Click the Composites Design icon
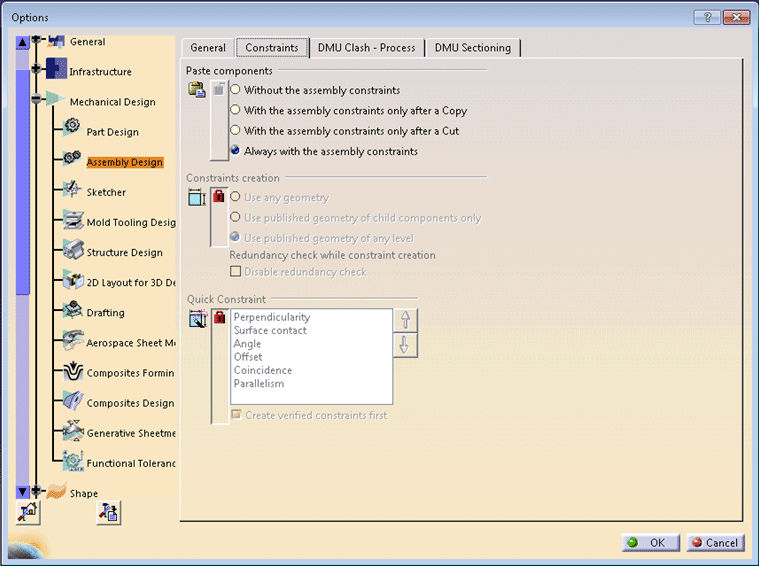Screen dimensions: 759x566 (73, 400)
